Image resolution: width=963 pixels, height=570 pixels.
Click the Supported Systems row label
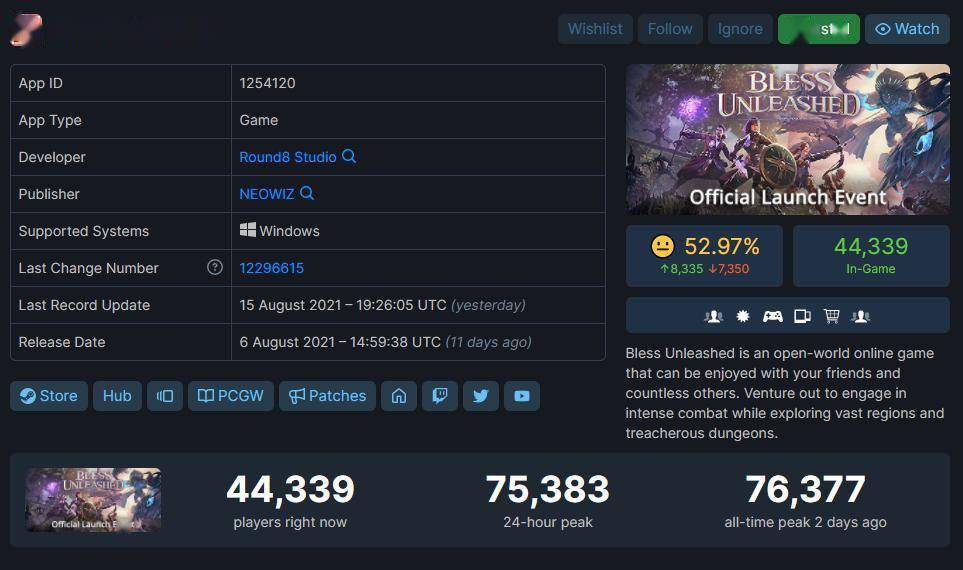[x=84, y=231]
